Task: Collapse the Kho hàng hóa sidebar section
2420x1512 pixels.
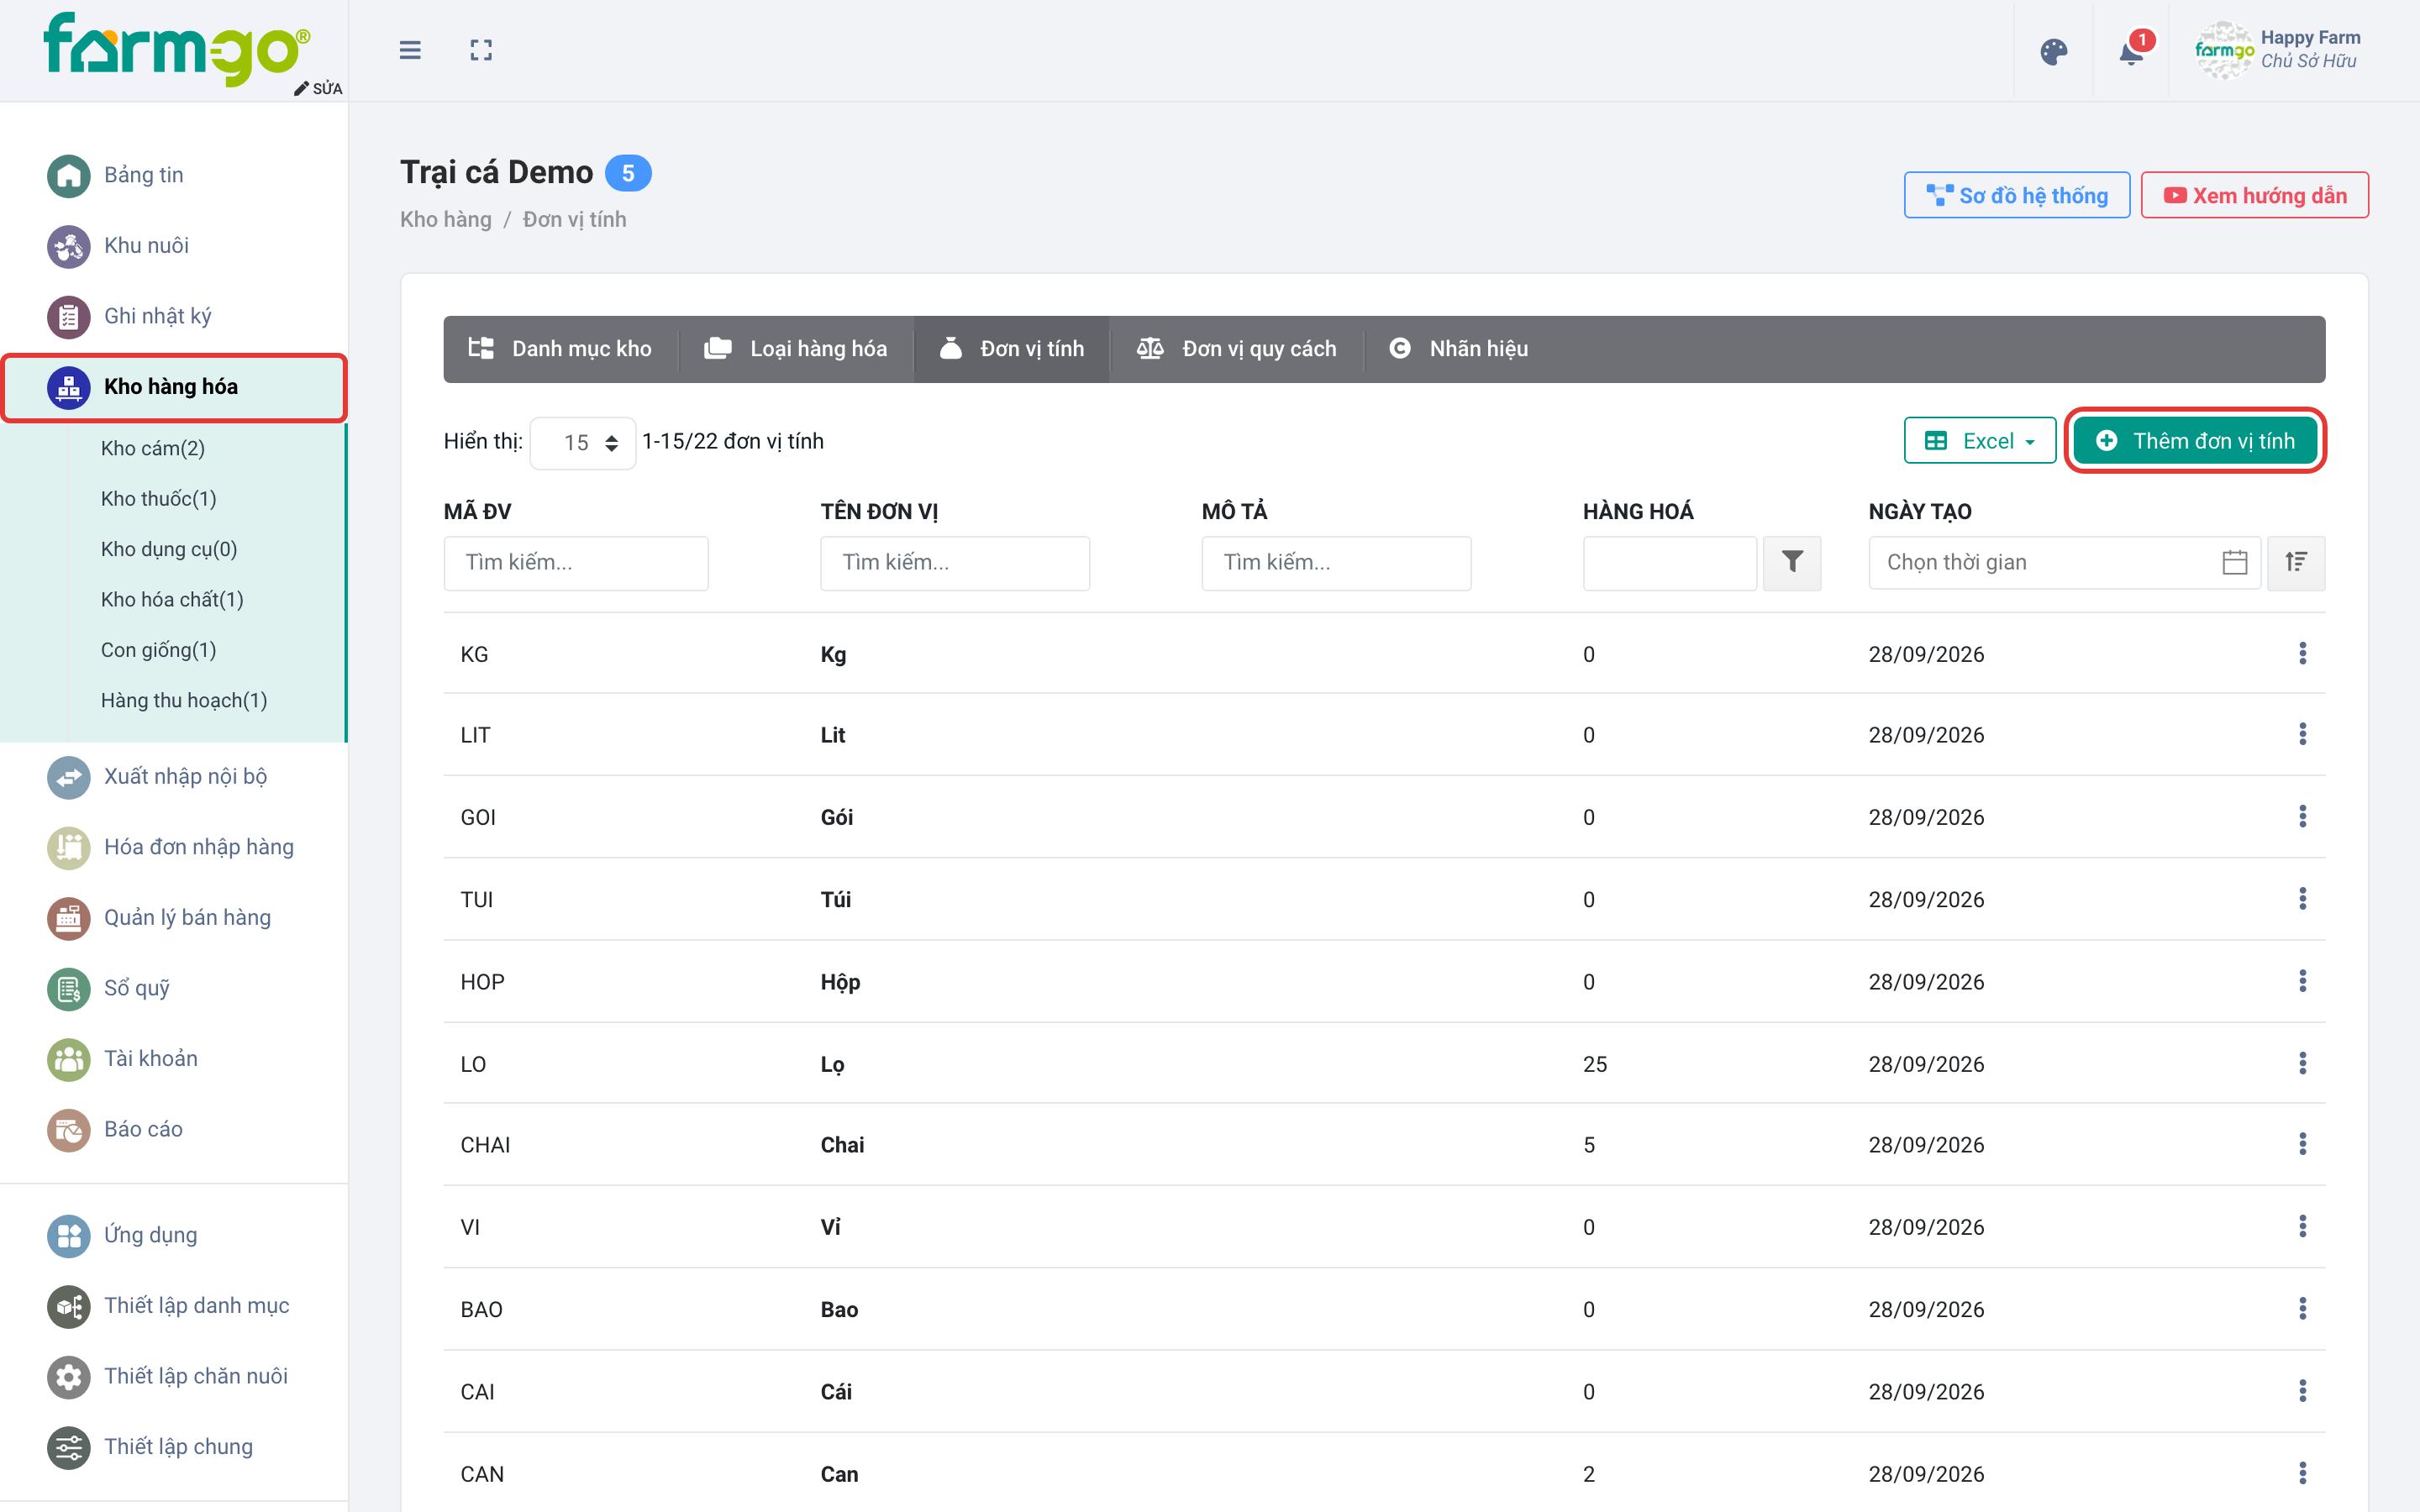Action: [174, 387]
